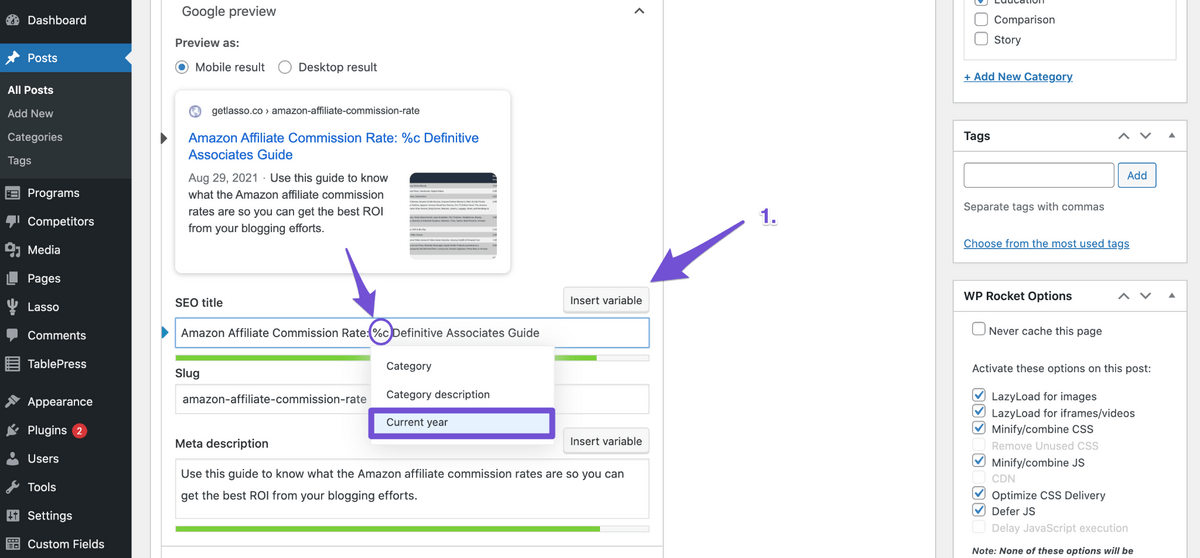This screenshot has height=558, width=1200.
Task: Choose Category from variable list
Action: click(x=462, y=366)
